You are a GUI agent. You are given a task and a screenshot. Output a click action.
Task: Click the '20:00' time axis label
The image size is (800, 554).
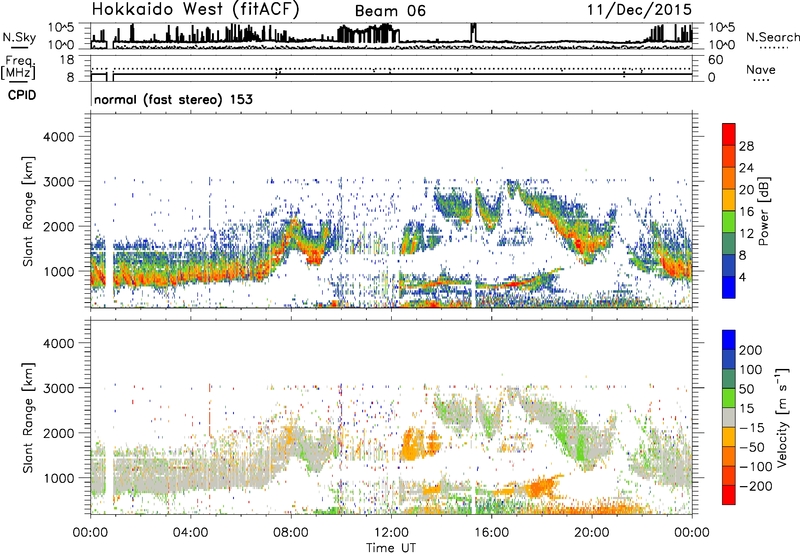[x=592, y=533]
